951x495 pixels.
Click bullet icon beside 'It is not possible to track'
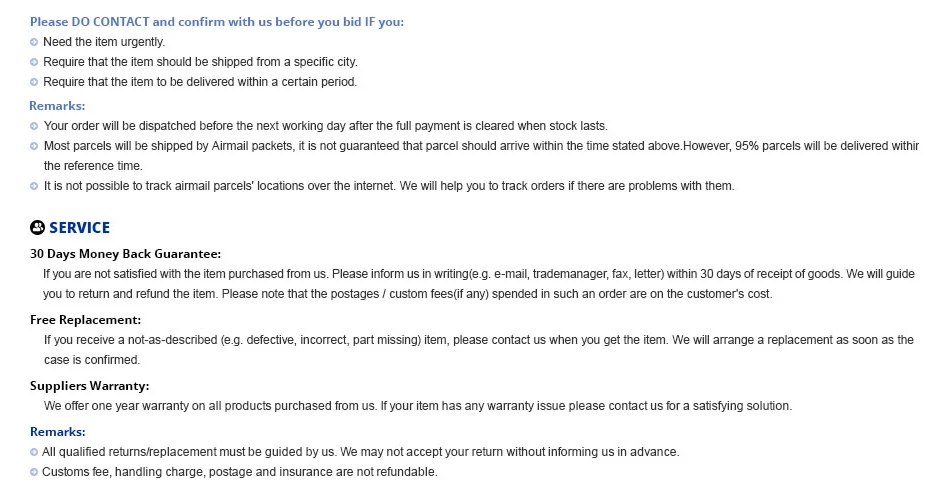(34, 187)
